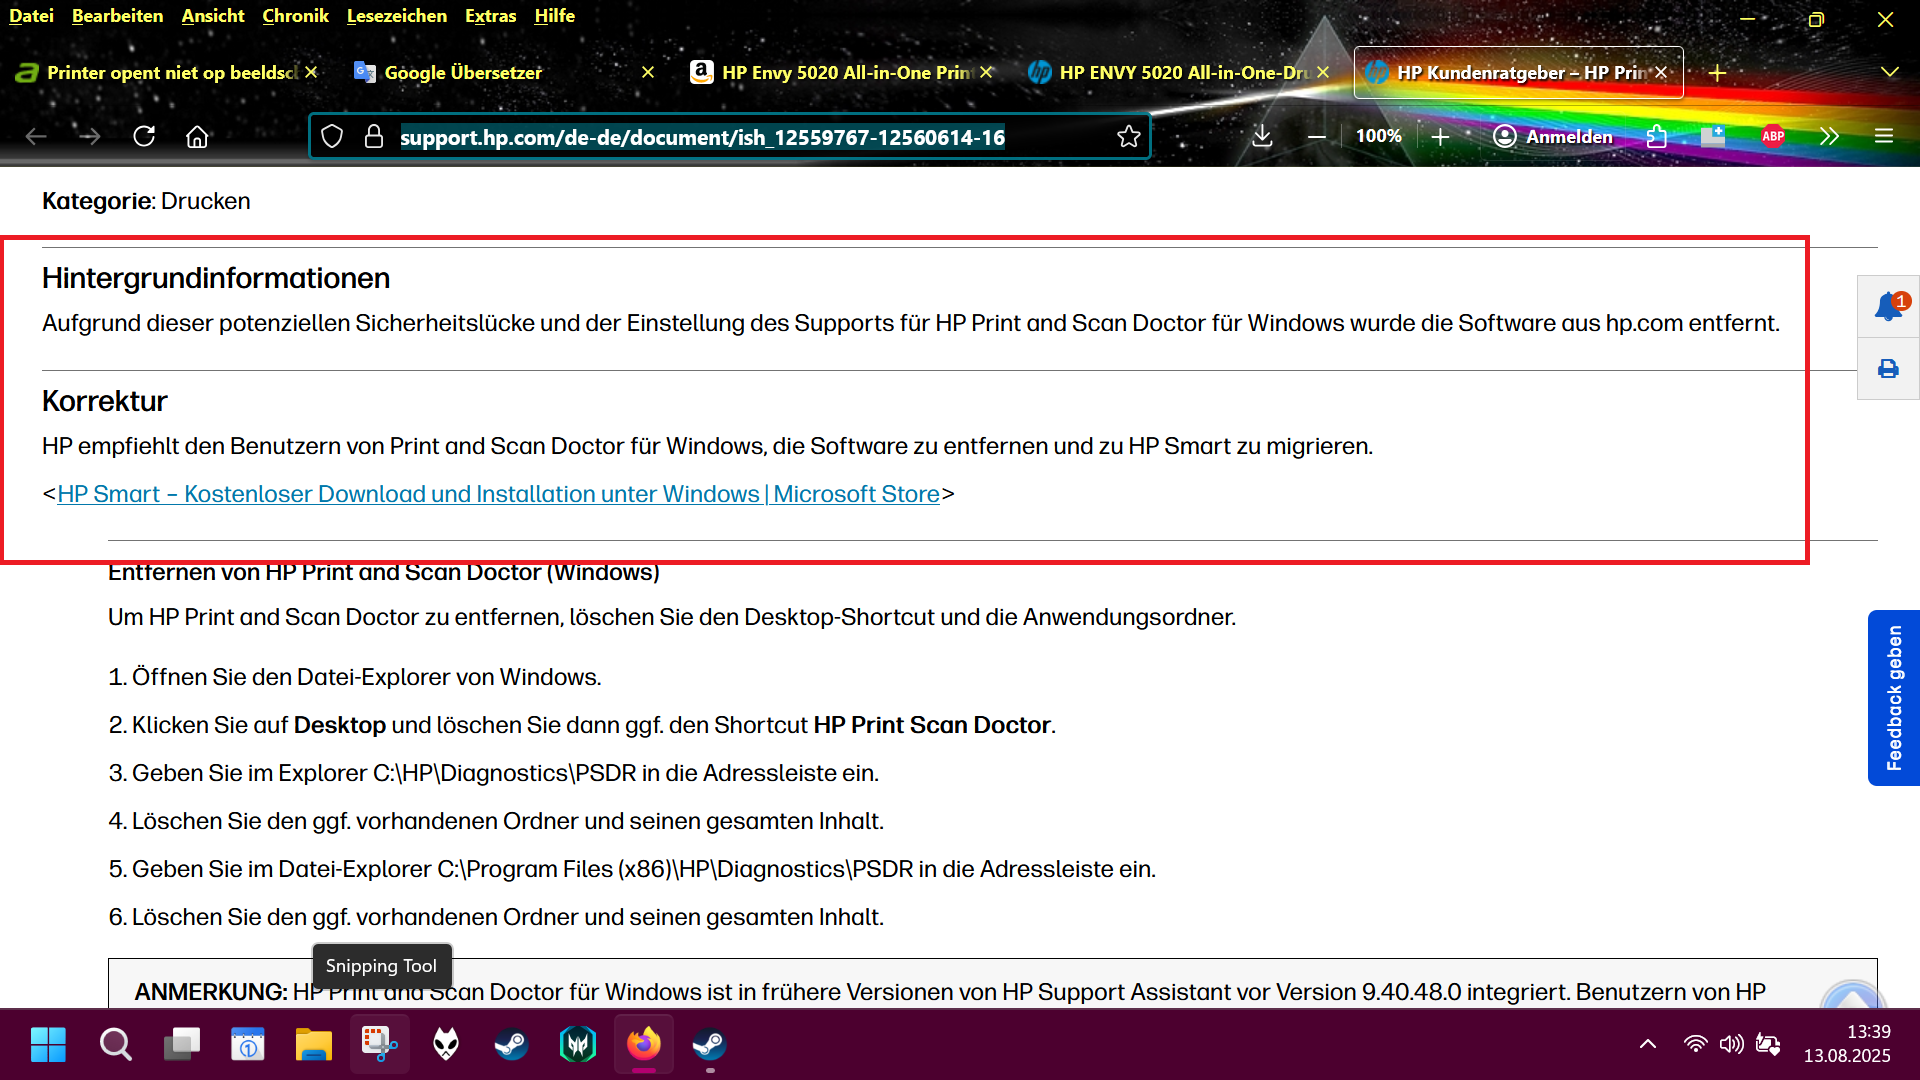The image size is (1920, 1080).
Task: Open the downloads panel
Action: (x=1262, y=136)
